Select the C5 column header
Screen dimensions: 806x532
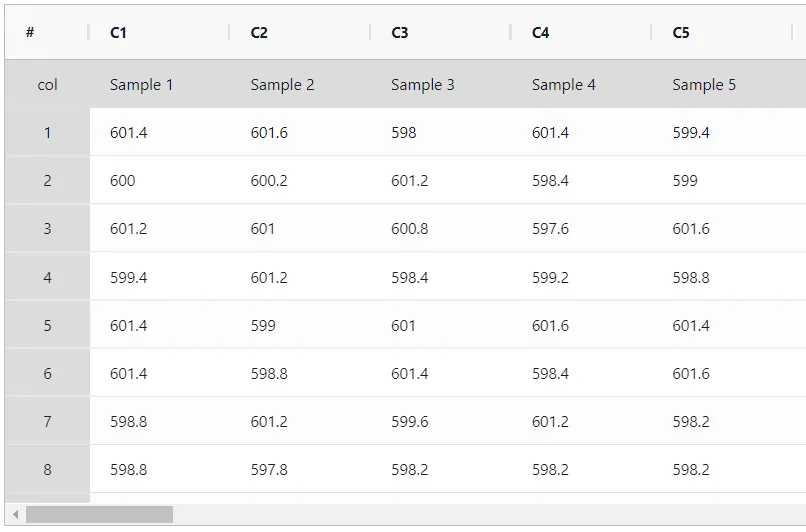pos(722,32)
